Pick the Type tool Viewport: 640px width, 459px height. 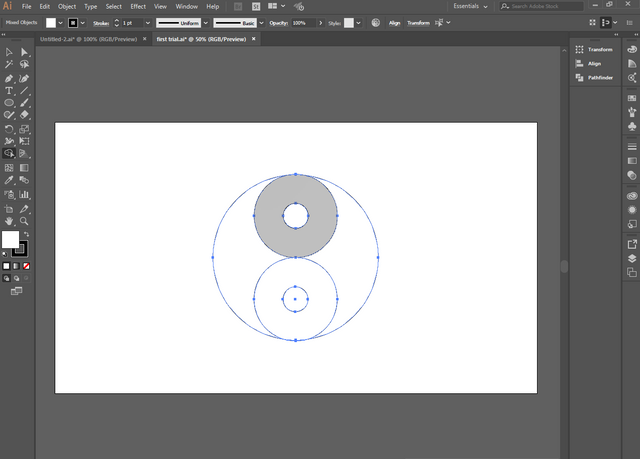tap(9, 90)
